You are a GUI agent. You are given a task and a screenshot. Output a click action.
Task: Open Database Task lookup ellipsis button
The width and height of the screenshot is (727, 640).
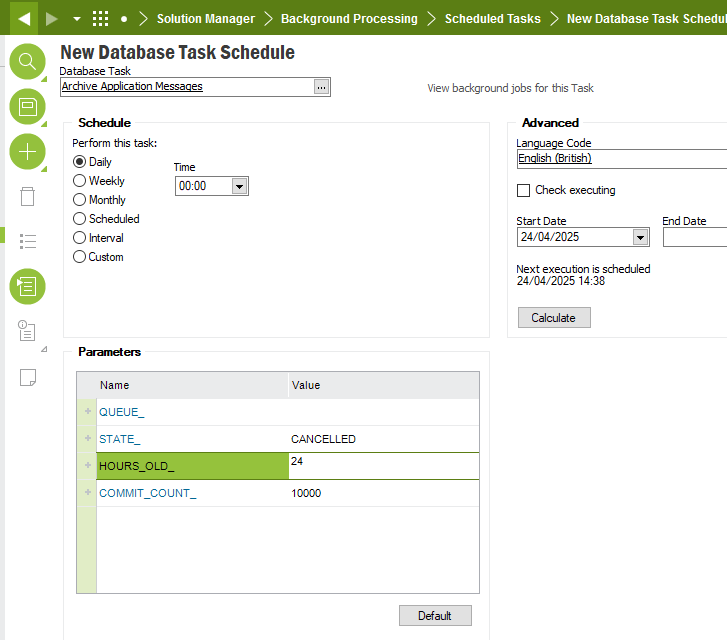[x=321, y=87]
